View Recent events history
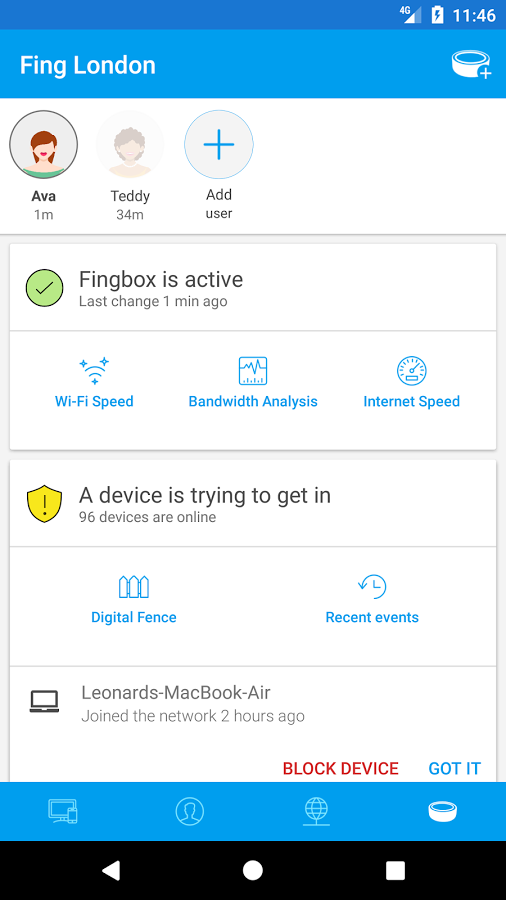This screenshot has width=506, height=900. 372,600
